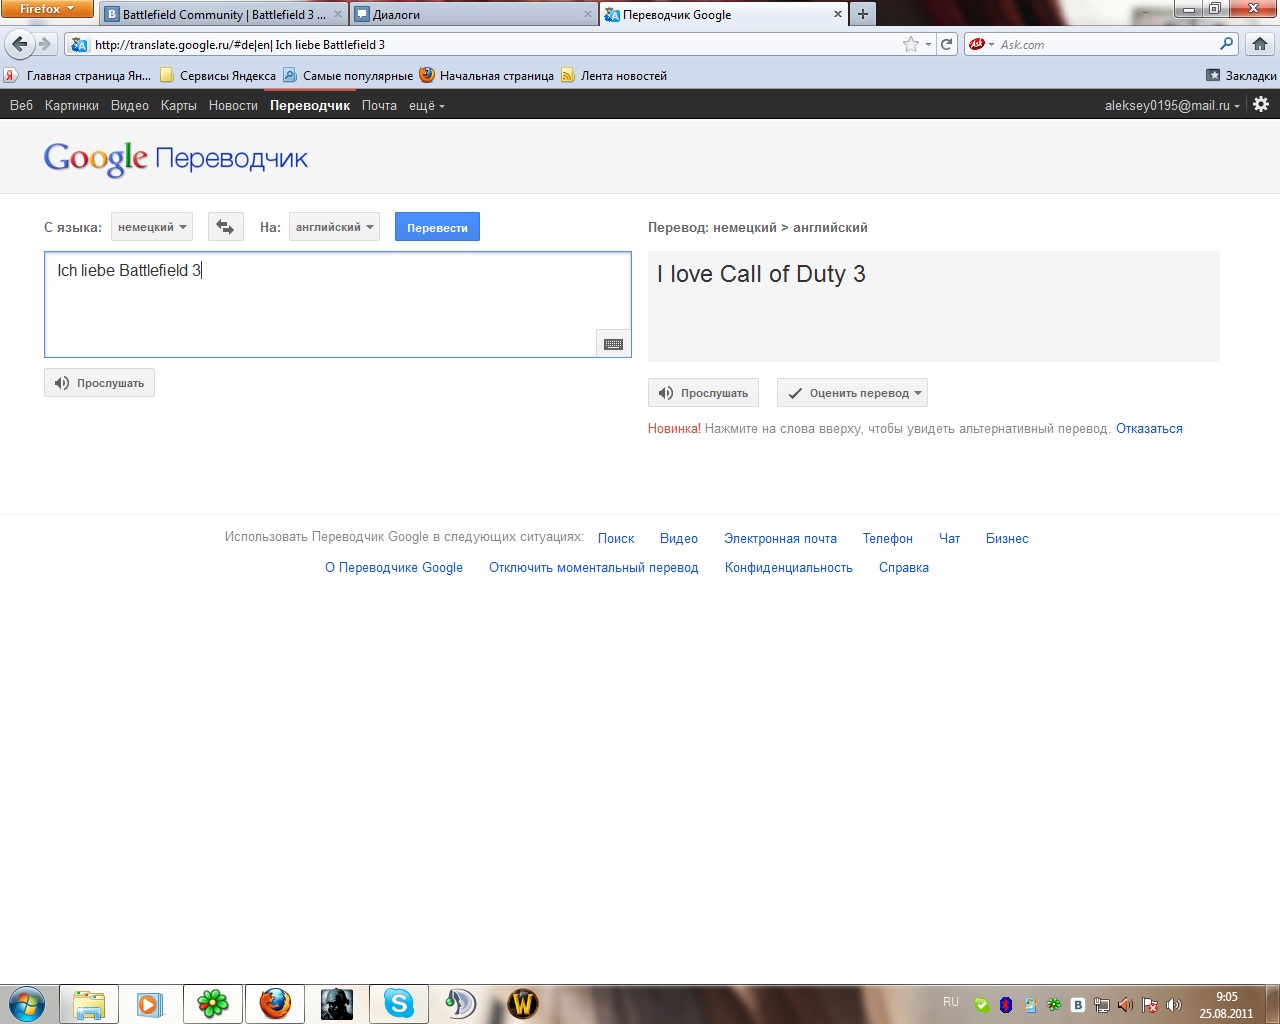Click Прослушать under the translation
This screenshot has width=1280, height=1024.
(703, 393)
